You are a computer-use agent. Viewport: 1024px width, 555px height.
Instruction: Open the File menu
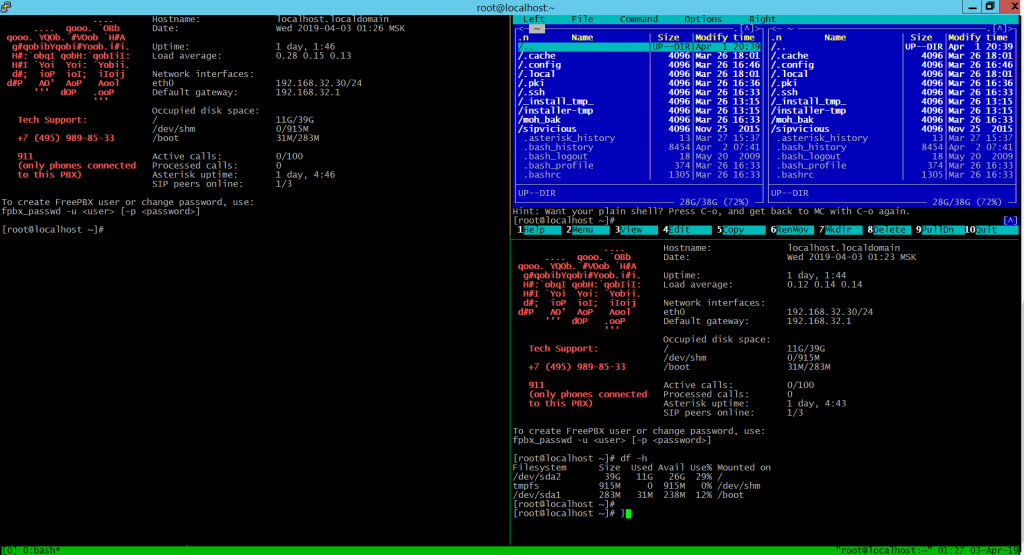pyautogui.click(x=582, y=19)
